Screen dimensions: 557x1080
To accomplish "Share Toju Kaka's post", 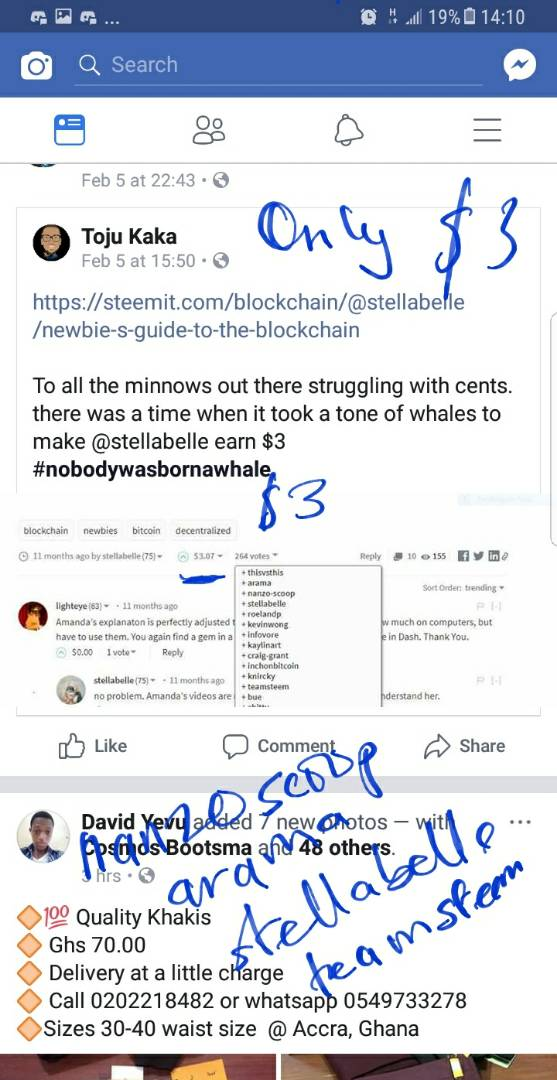I will click(x=465, y=746).
